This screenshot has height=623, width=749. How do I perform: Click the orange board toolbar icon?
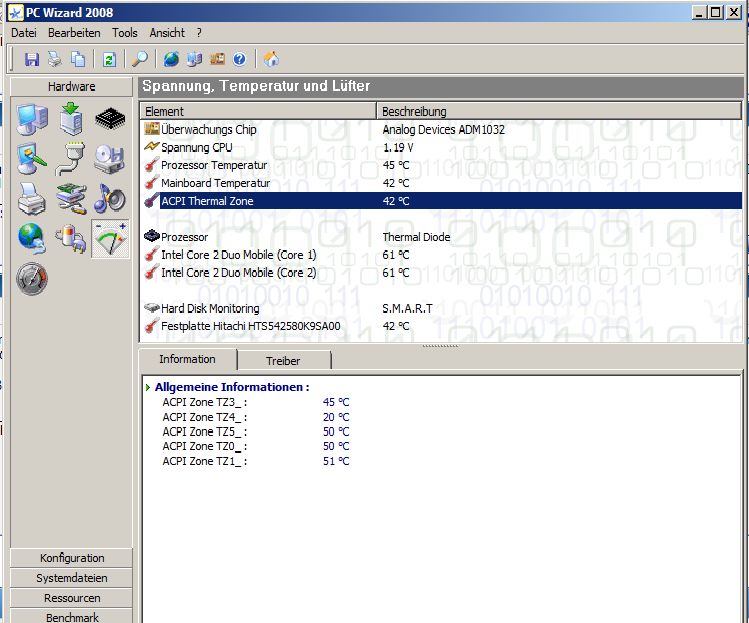point(217,59)
